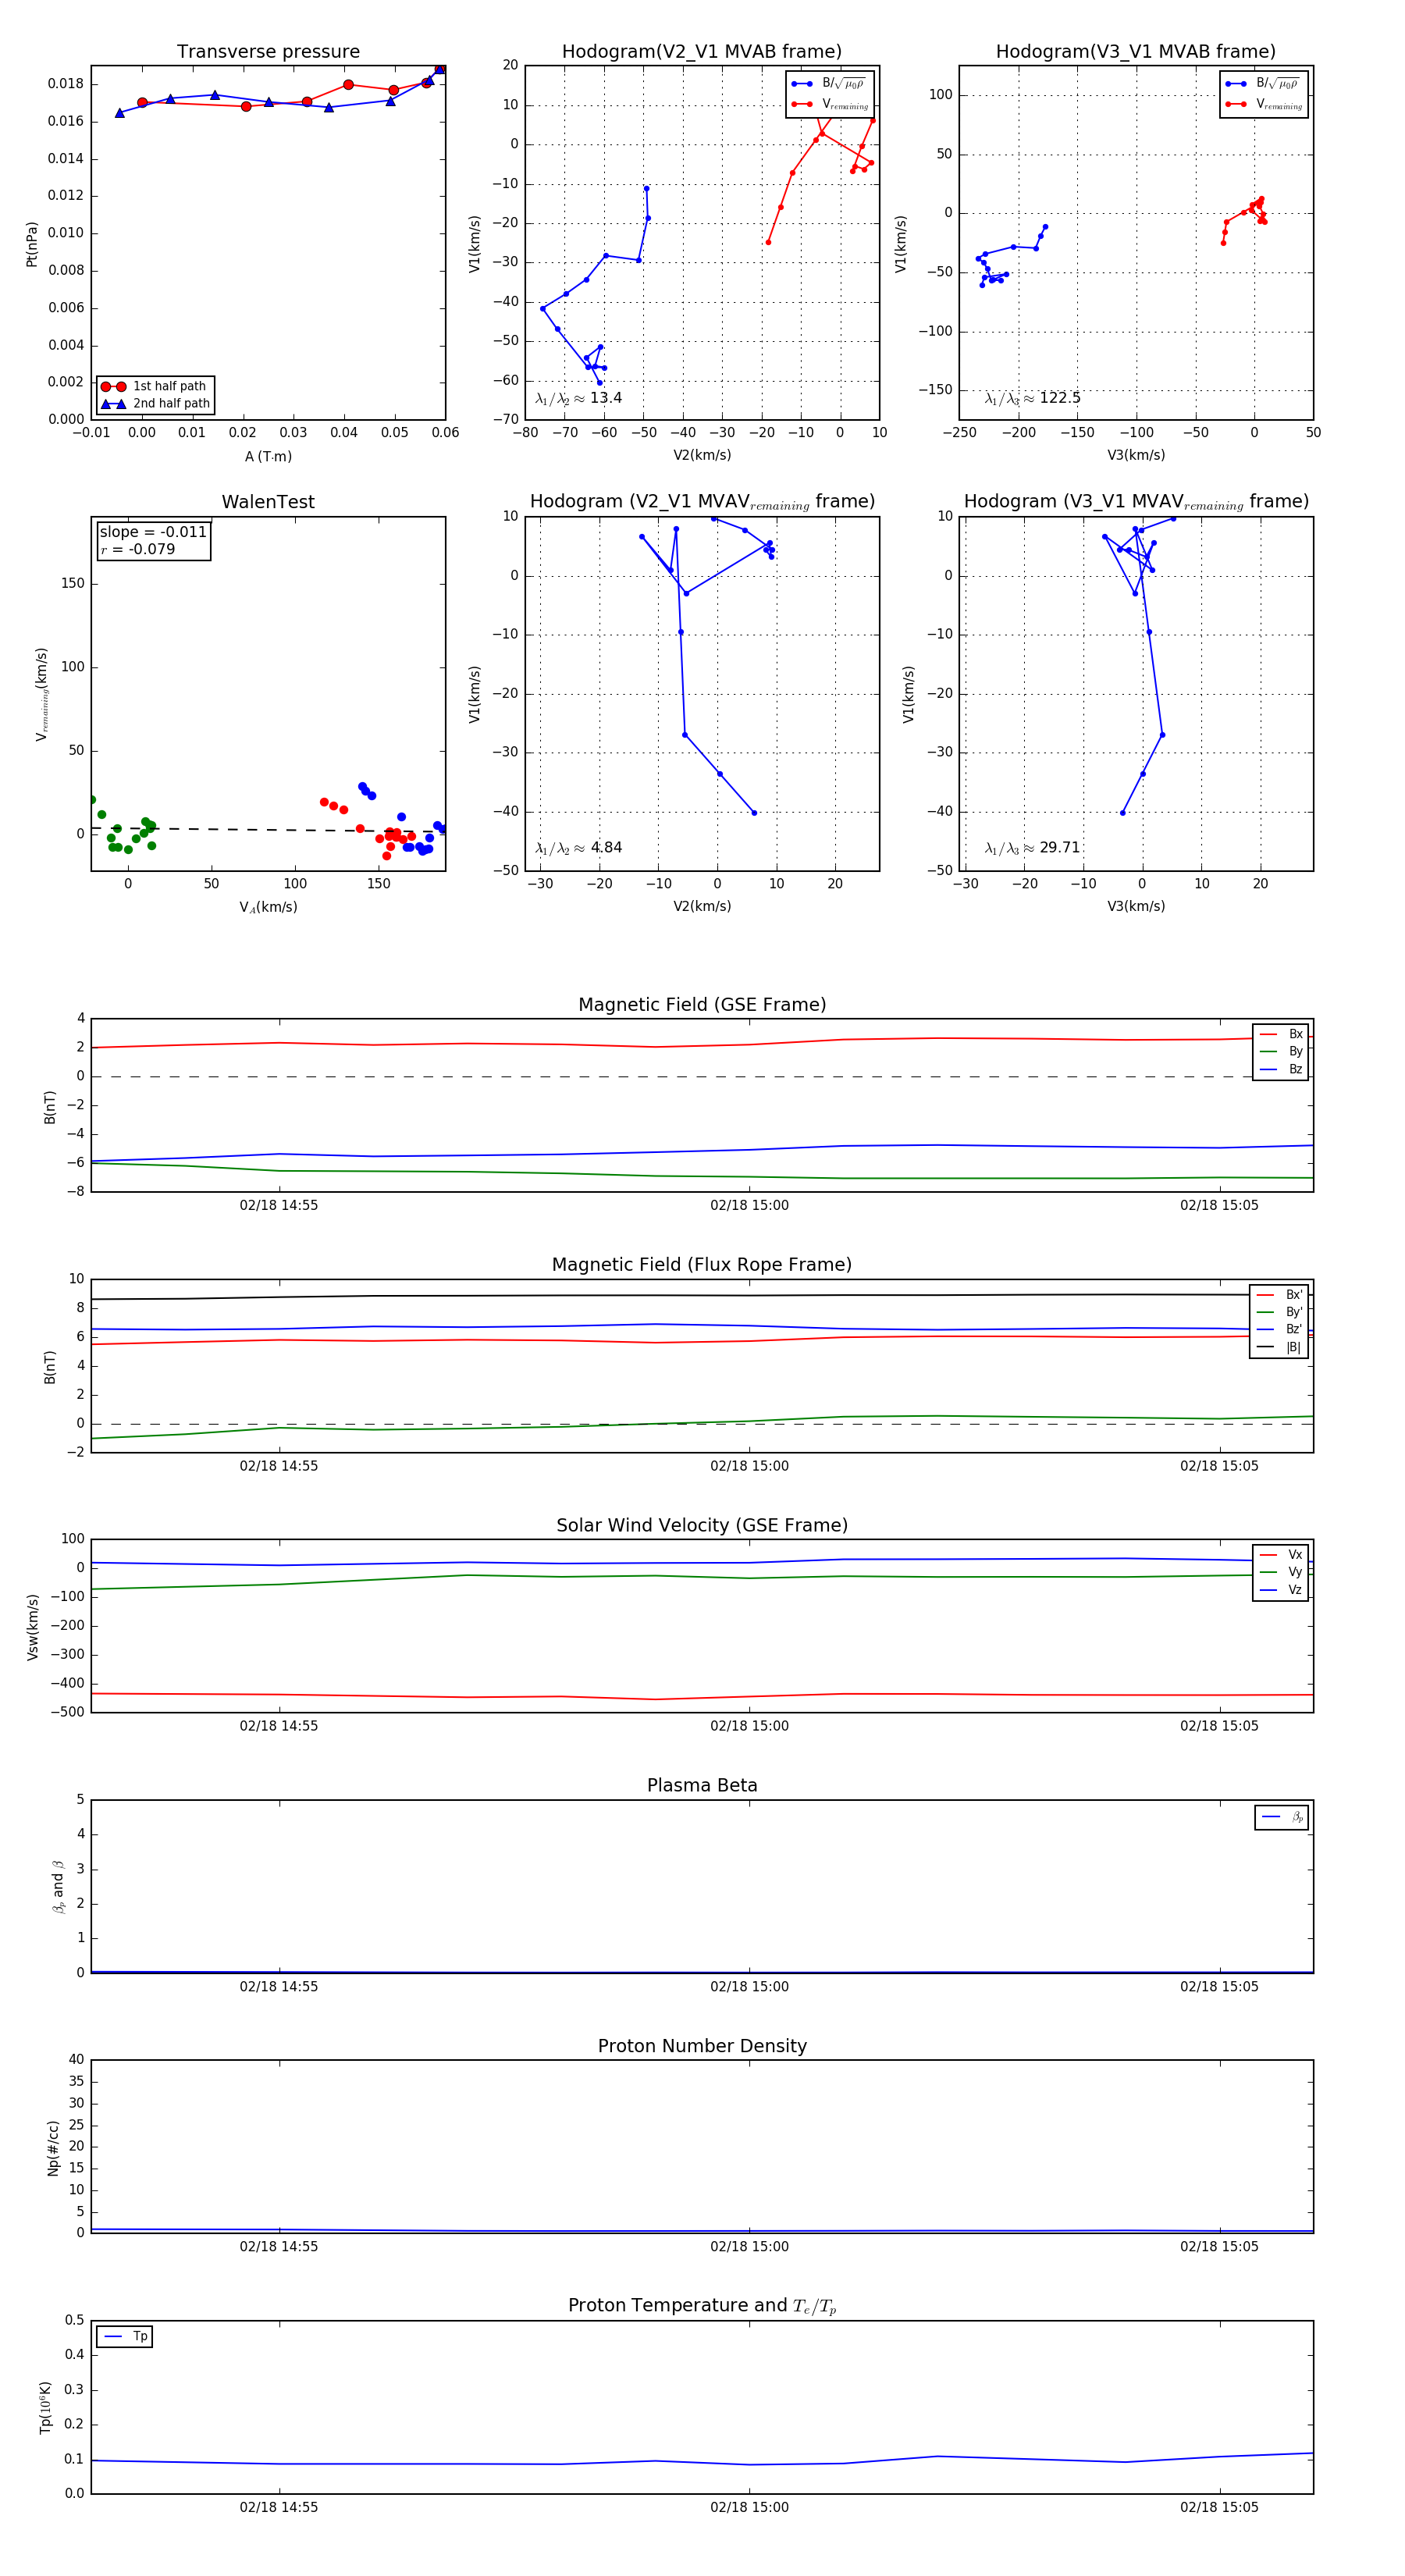Click '02/18 15:00' tick under Proton Temperature plot
The width and height of the screenshot is (1405, 2576).
(x=749, y=2507)
